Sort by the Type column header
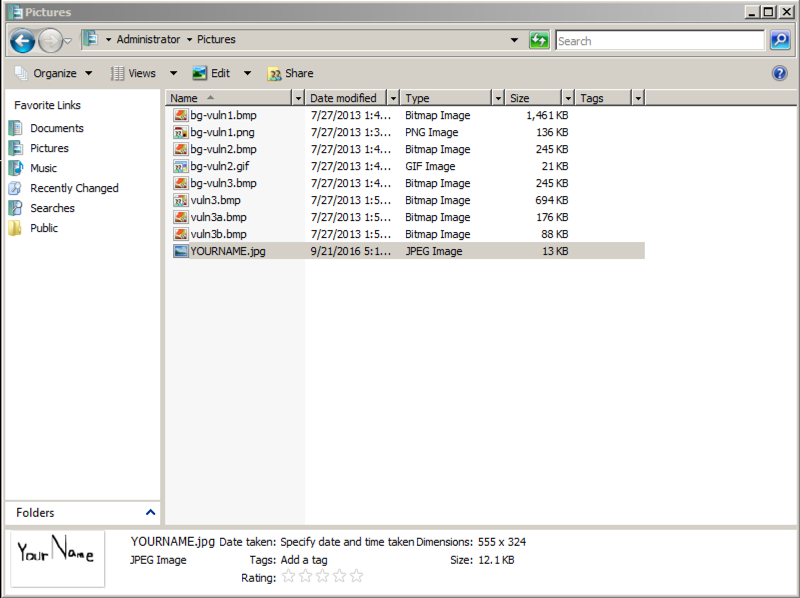 tap(446, 97)
